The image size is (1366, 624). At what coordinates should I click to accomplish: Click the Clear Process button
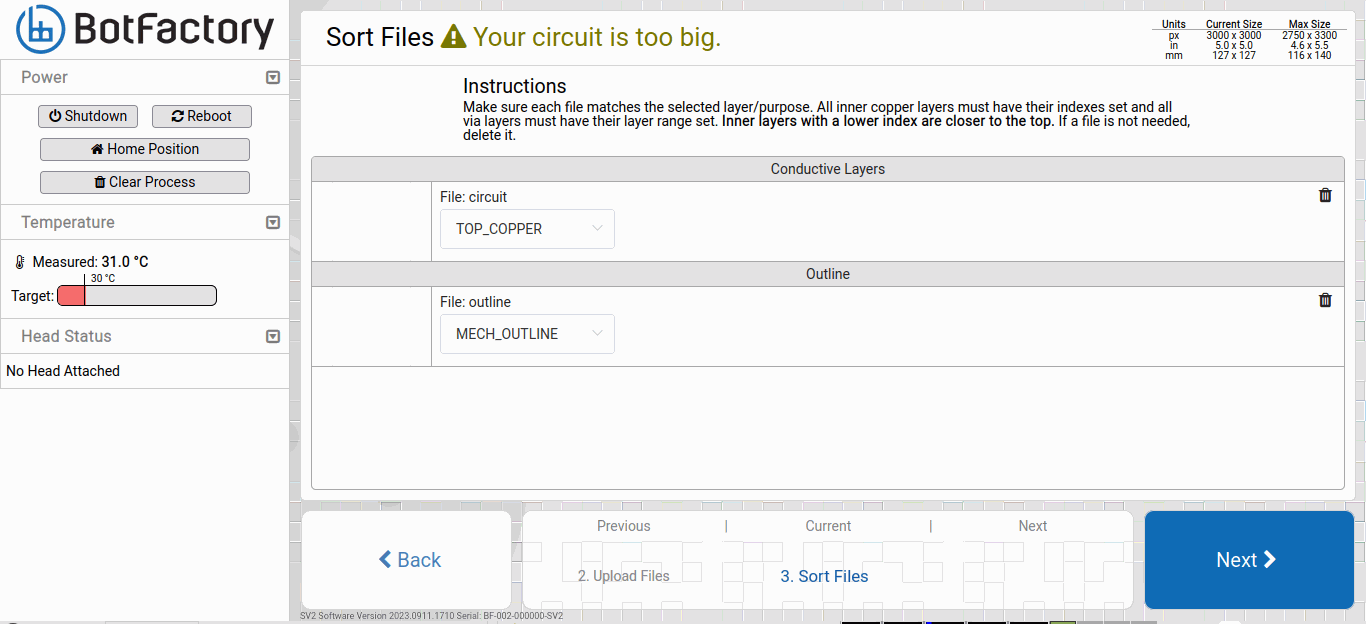pos(145,182)
